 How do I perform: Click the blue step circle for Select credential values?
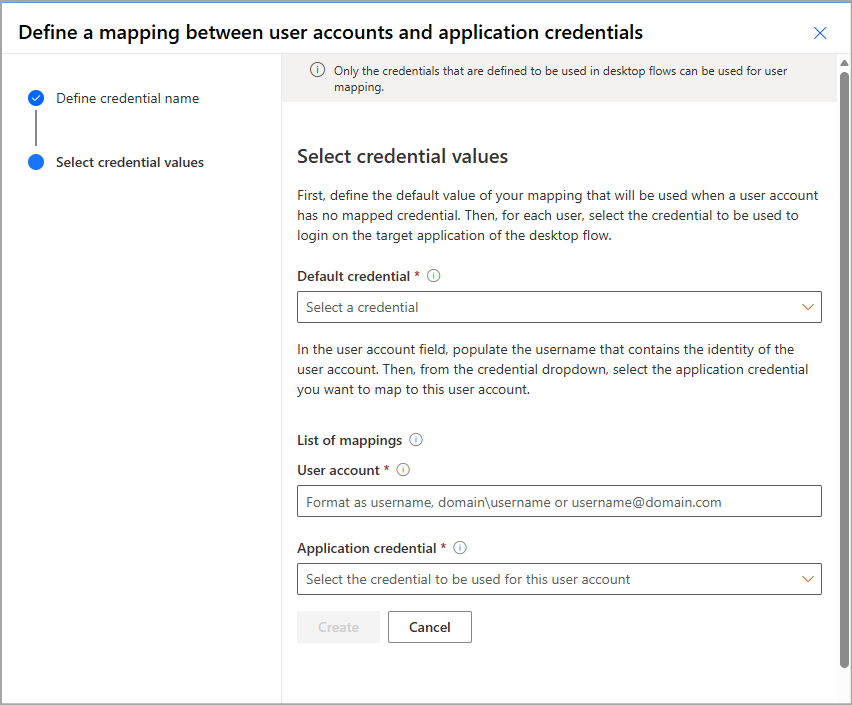point(36,162)
